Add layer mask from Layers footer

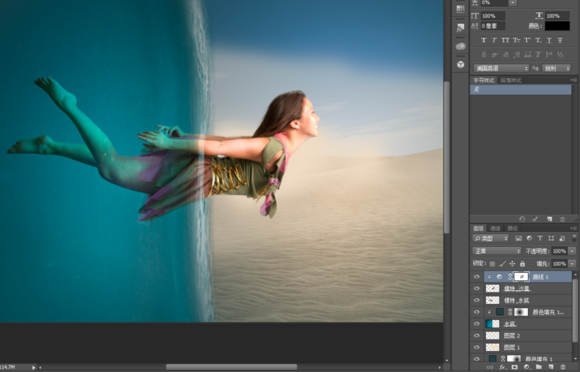point(515,367)
